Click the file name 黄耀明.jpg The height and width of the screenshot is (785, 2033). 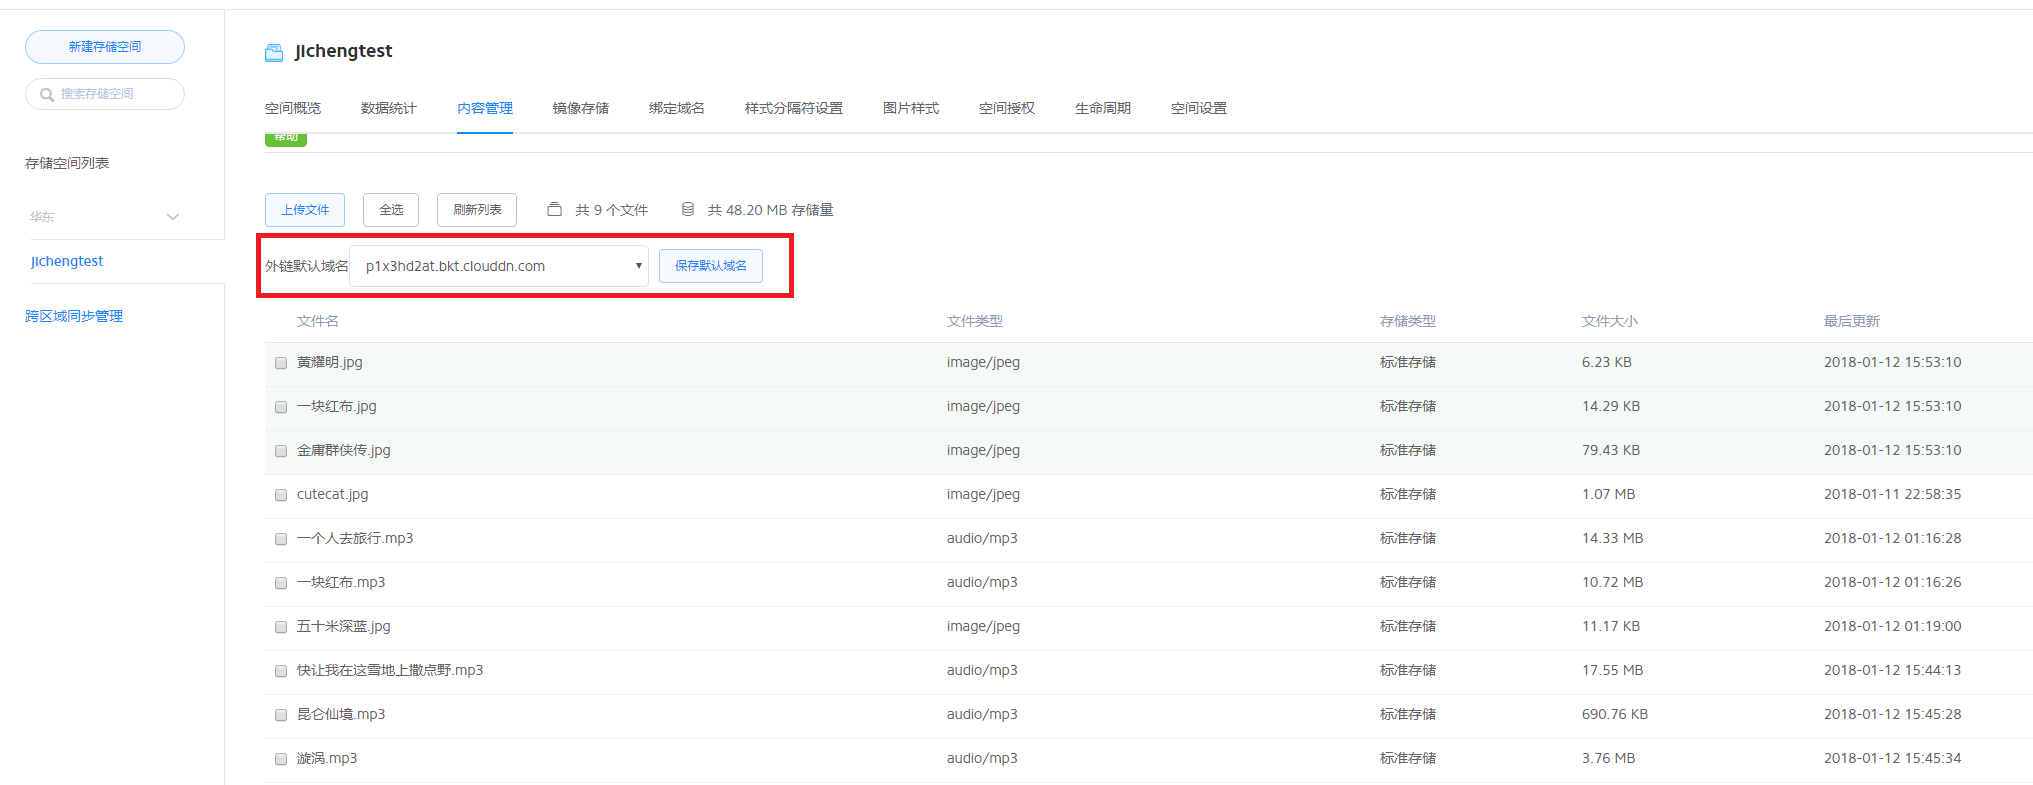coord(330,362)
